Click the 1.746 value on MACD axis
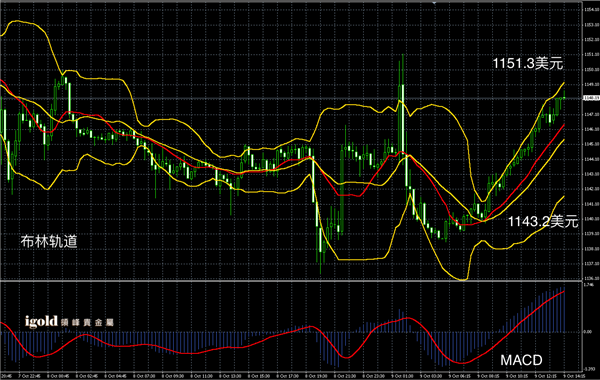 (589, 285)
